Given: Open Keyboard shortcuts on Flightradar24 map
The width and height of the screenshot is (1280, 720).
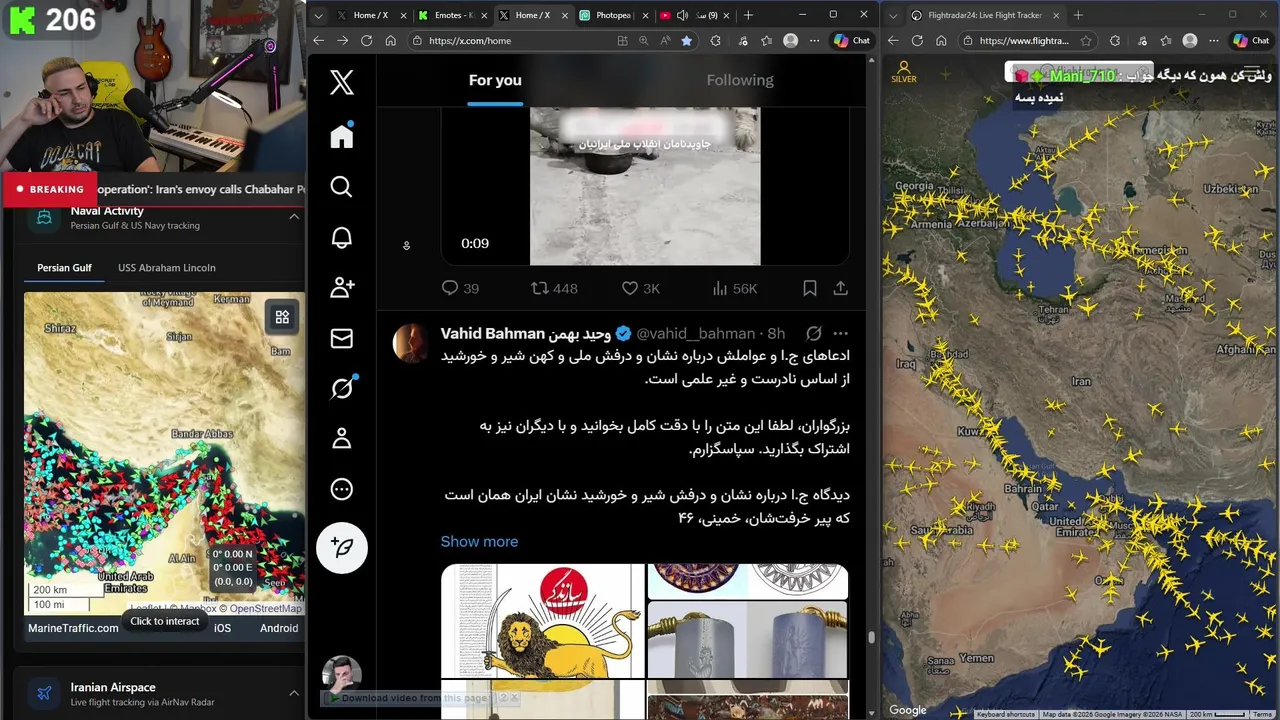Looking at the screenshot, I should (1006, 714).
